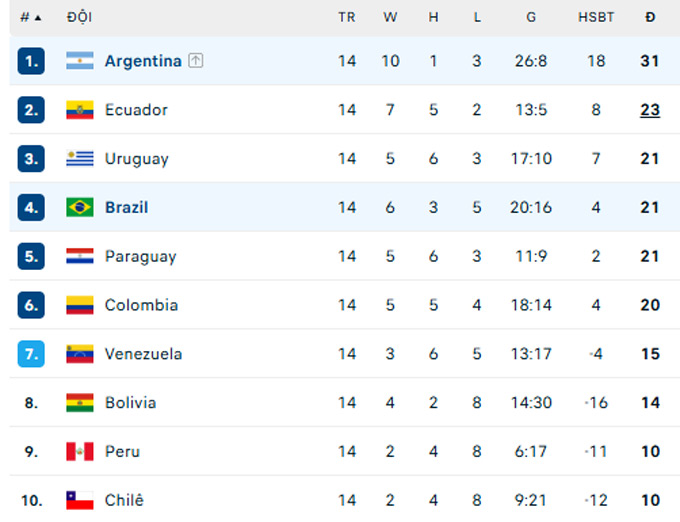Open the Colombia team link
The image size is (680, 522).
click(x=141, y=305)
